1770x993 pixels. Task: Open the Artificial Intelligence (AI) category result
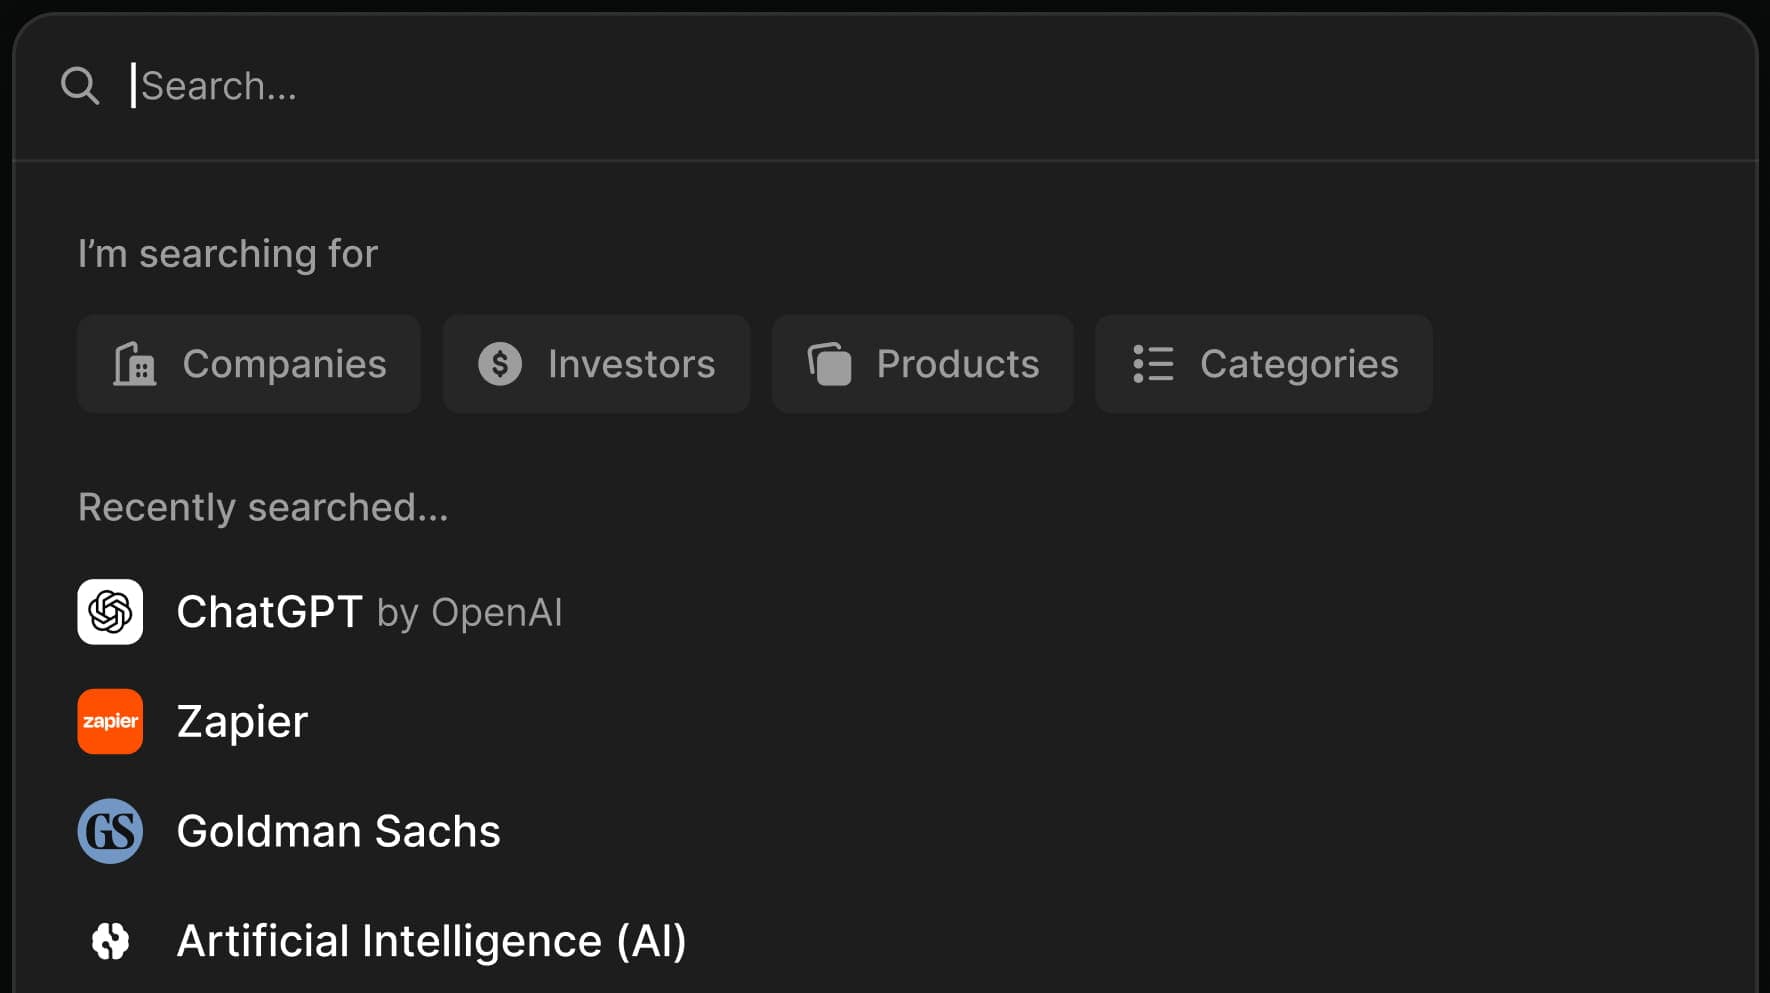click(432, 940)
